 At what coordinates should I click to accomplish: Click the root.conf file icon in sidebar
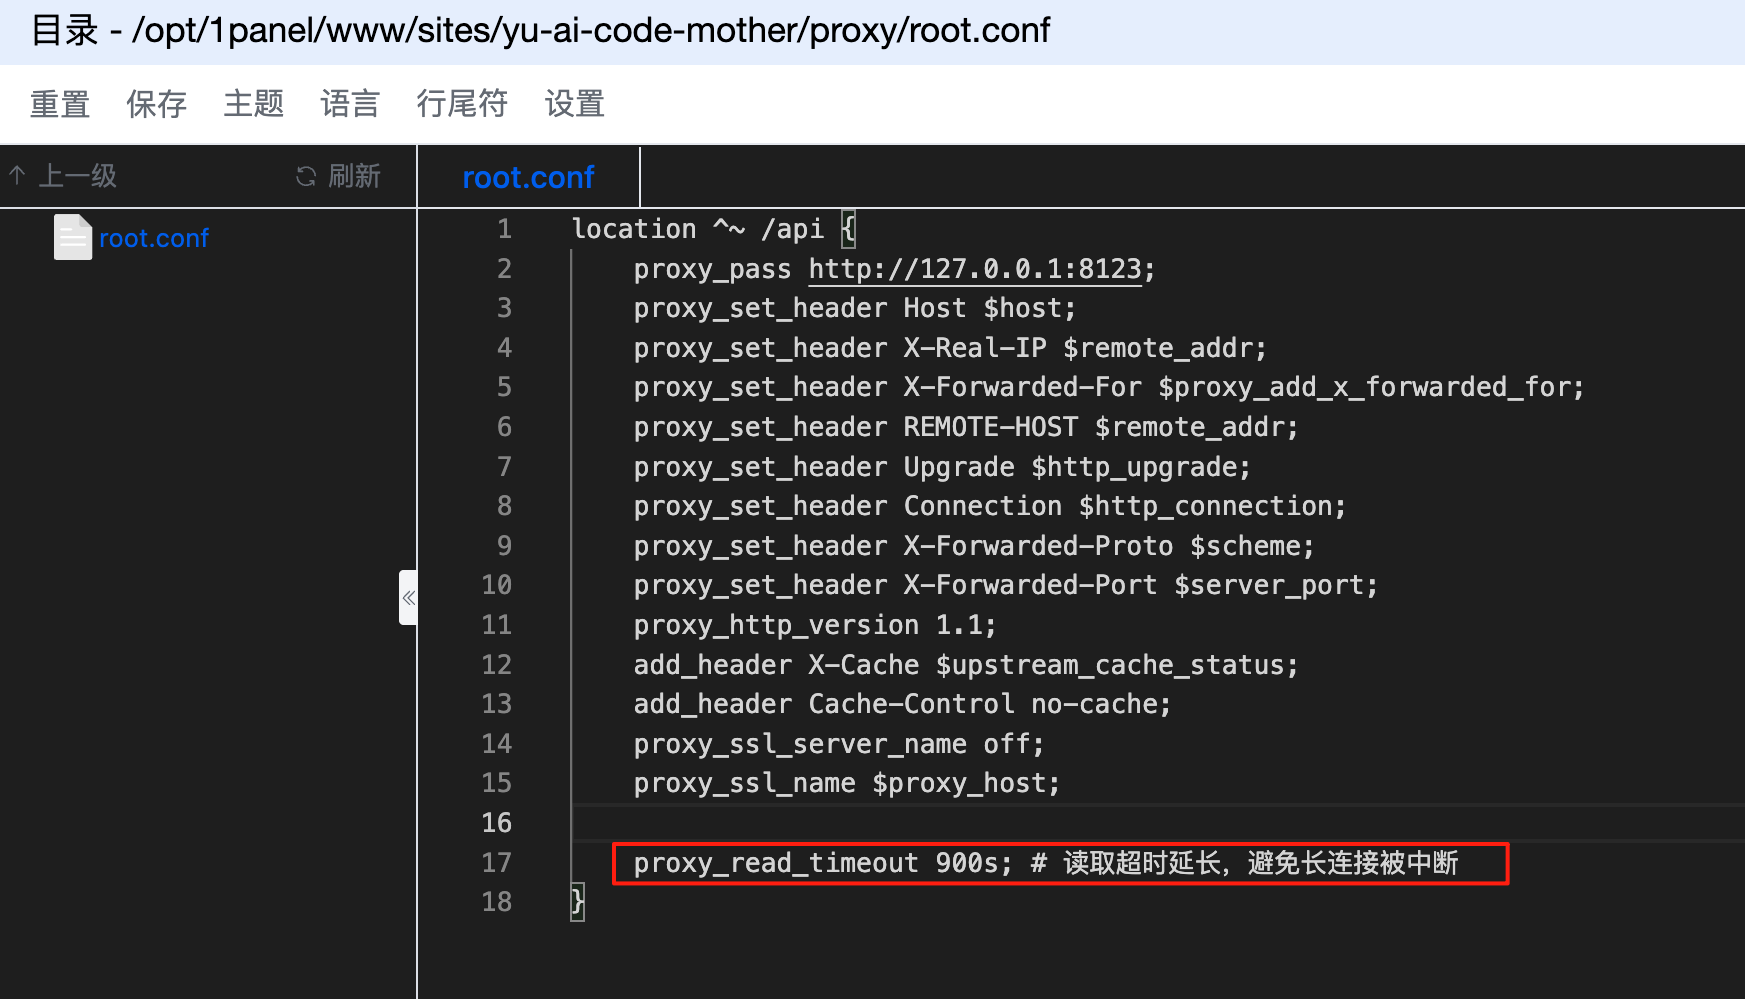tap(72, 237)
